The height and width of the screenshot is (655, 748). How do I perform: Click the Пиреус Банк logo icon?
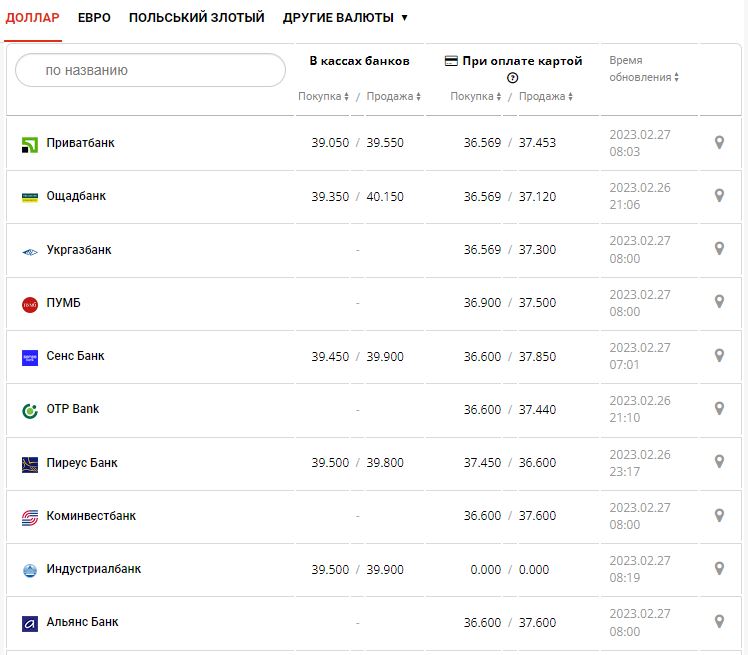[x=30, y=464]
